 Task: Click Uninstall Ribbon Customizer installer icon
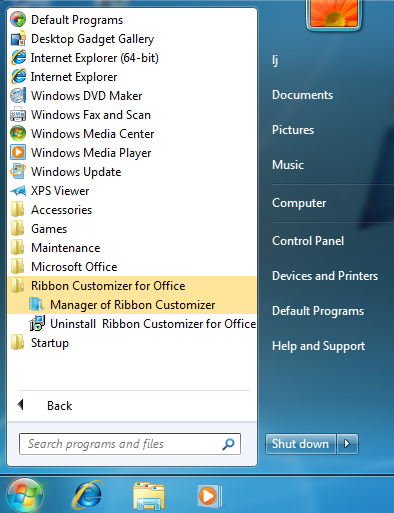37,324
